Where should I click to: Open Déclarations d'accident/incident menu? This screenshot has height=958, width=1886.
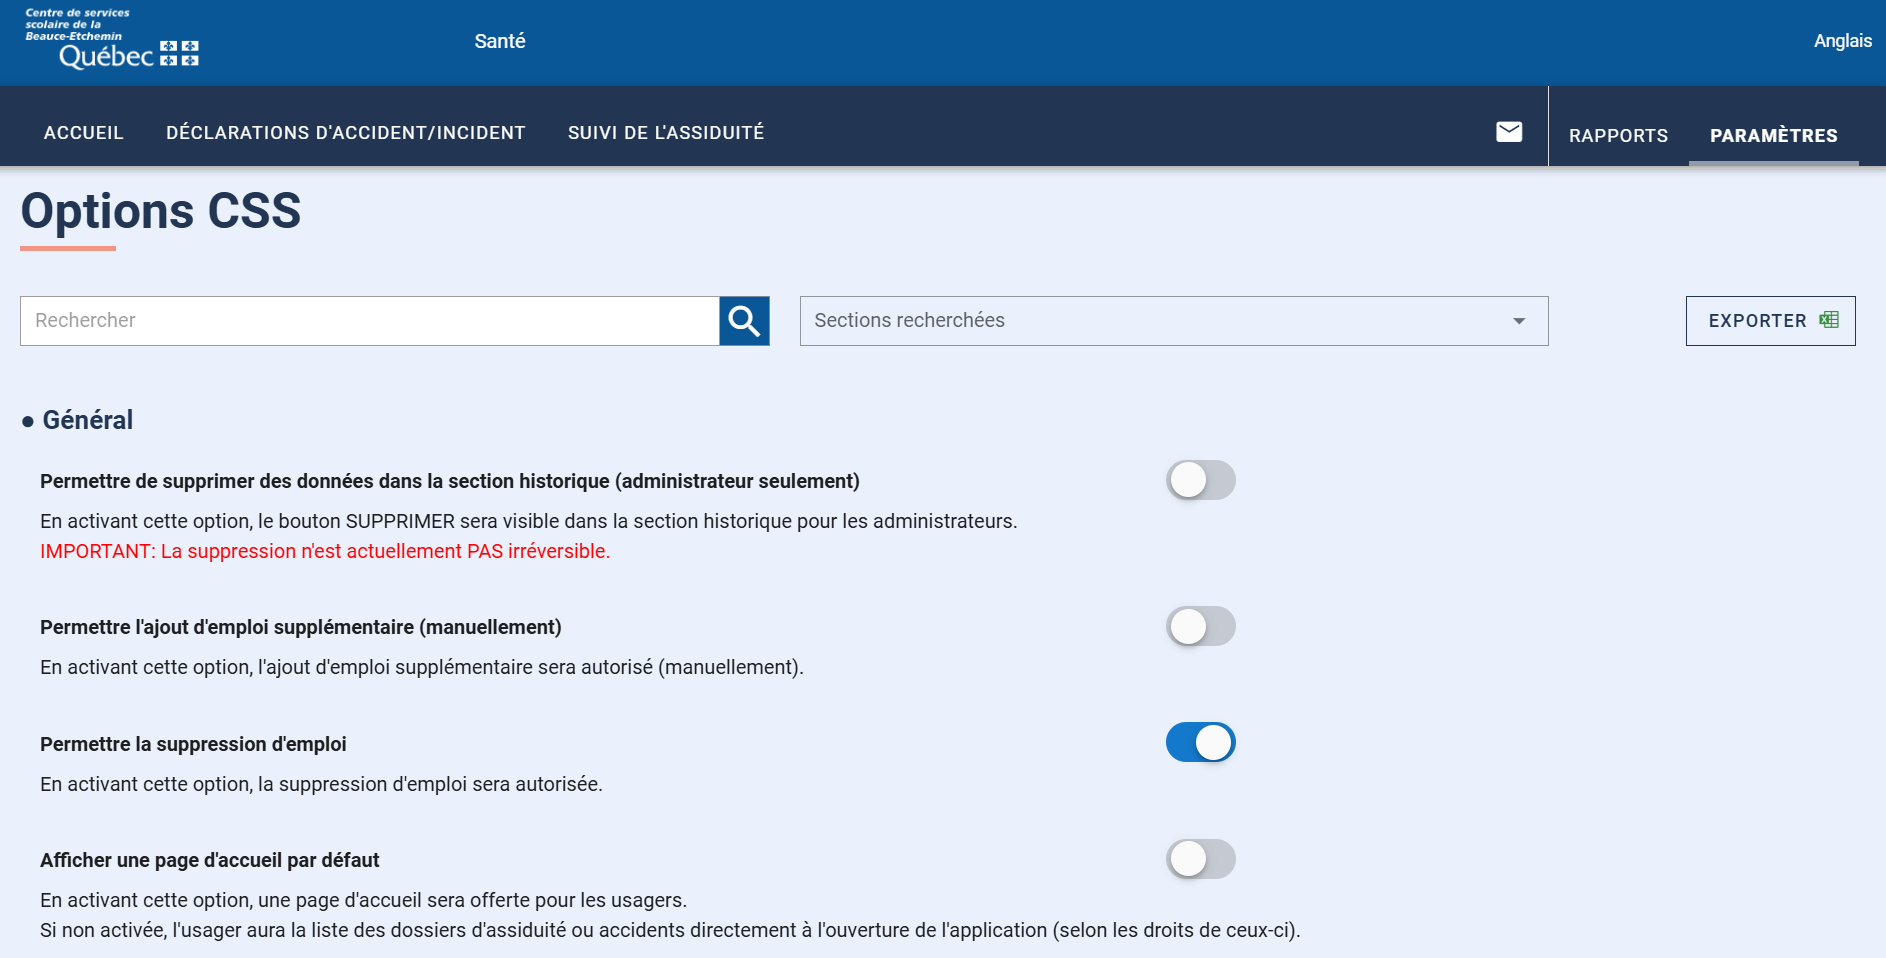(346, 133)
